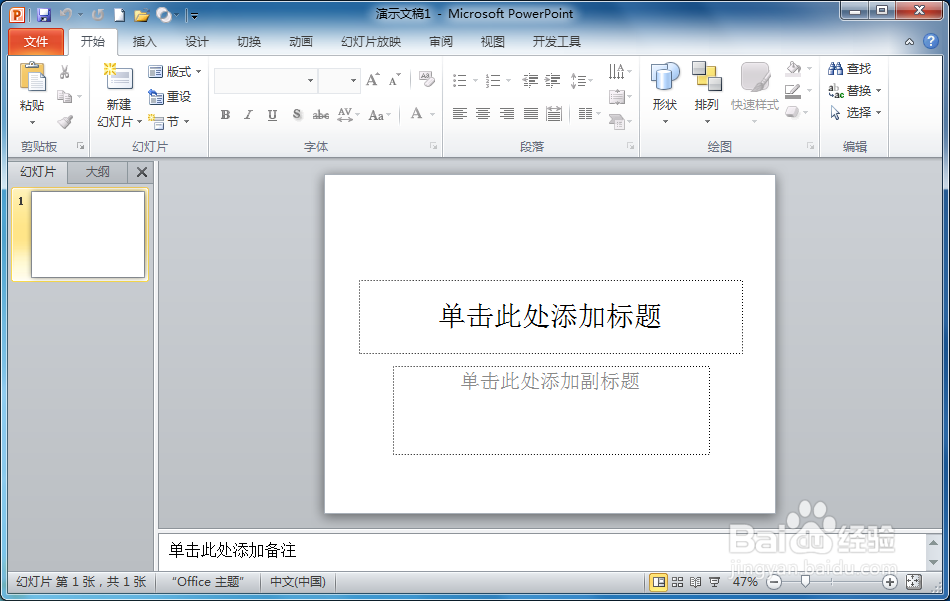
Task: Click the Distributed alignment icon
Action: click(x=554, y=113)
